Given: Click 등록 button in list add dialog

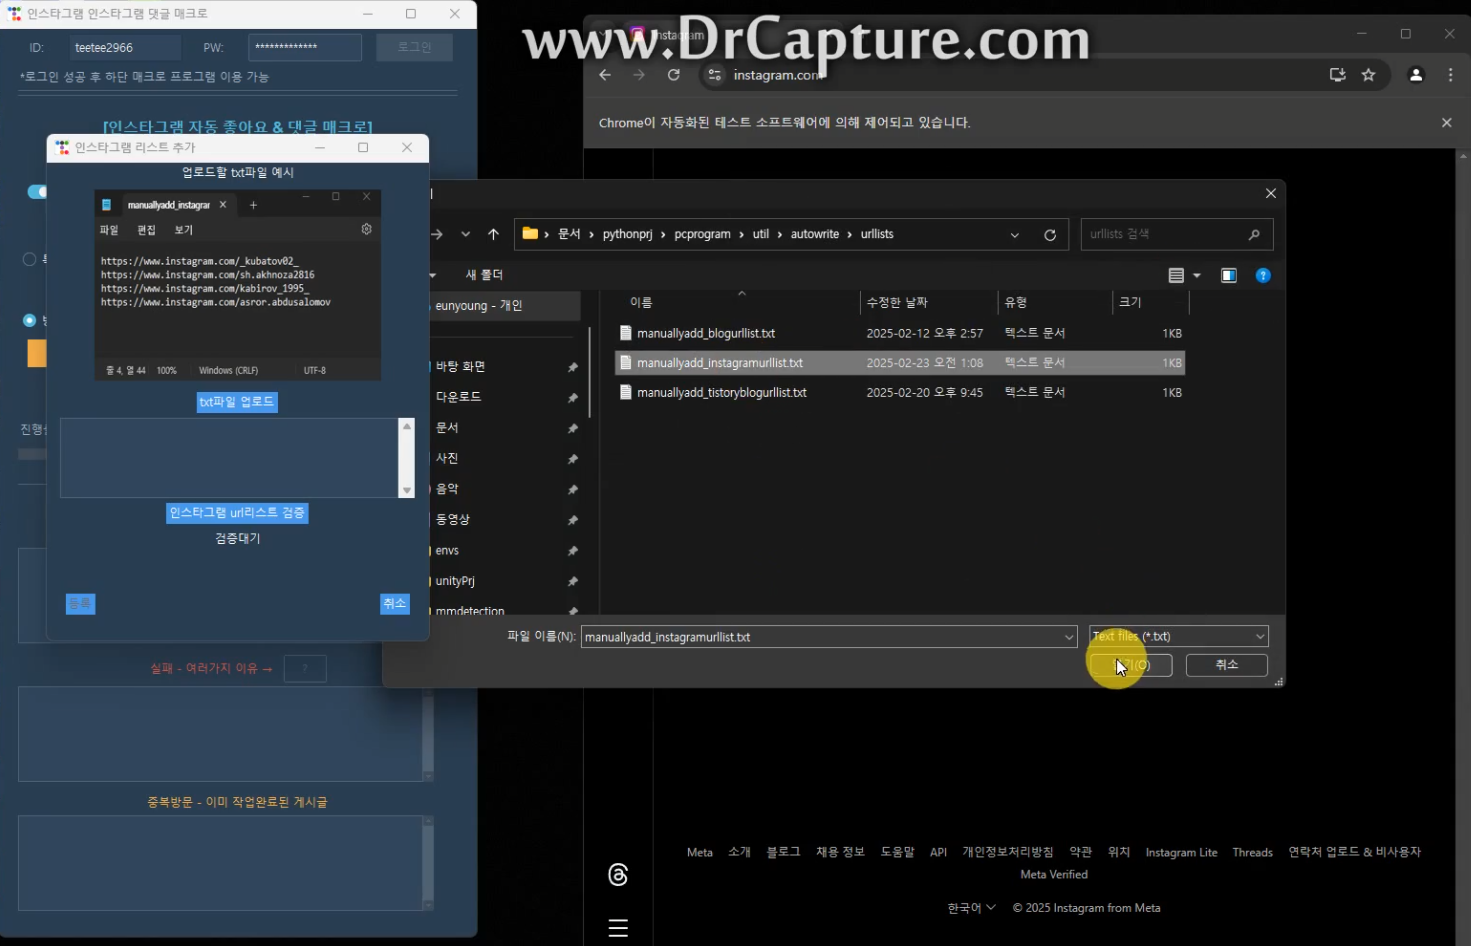Looking at the screenshot, I should click(x=80, y=604).
